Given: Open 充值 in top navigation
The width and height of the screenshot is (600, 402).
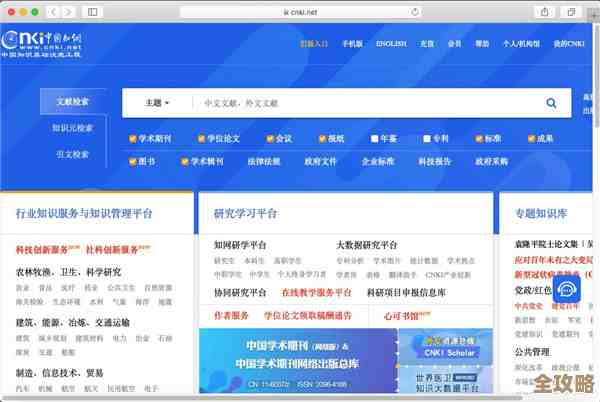Looking at the screenshot, I should 427,44.
